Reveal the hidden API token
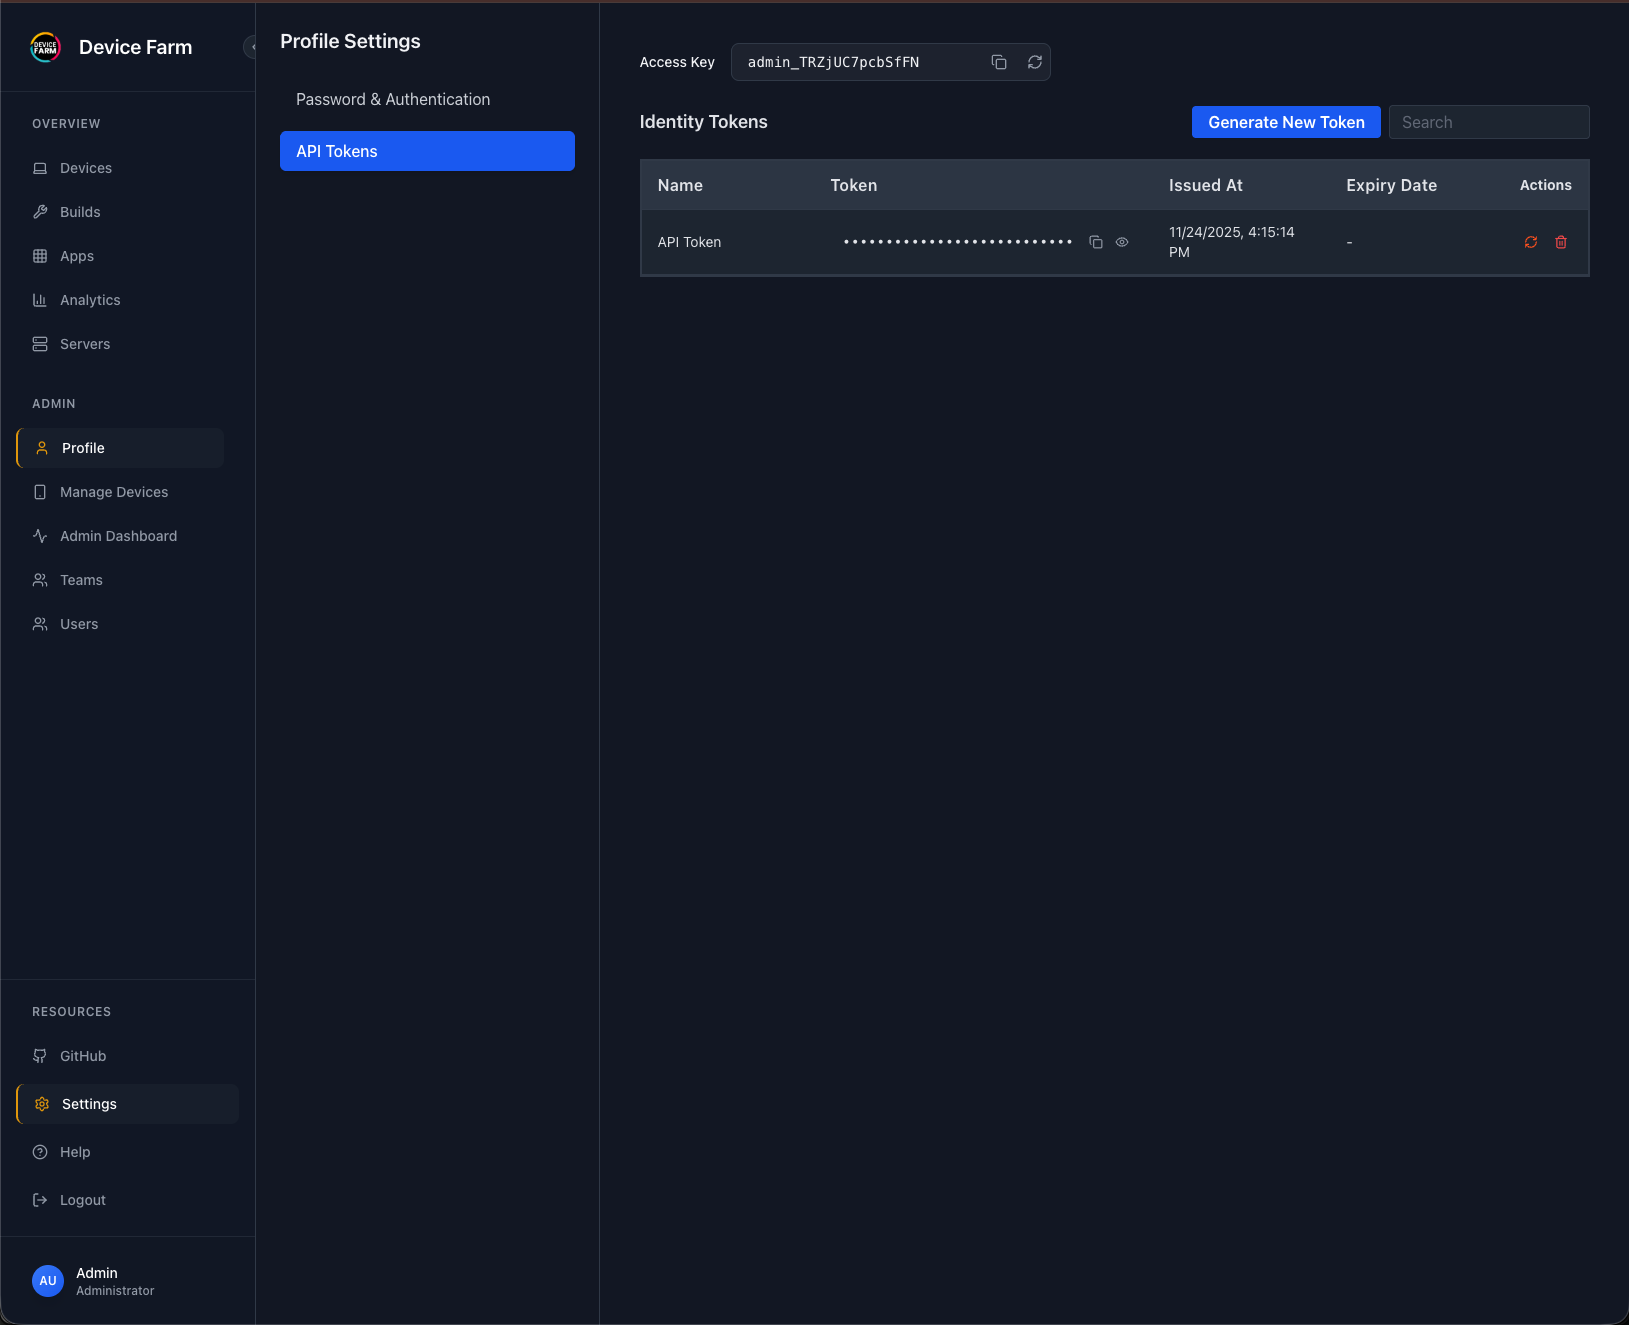The image size is (1629, 1325). pyautogui.click(x=1122, y=242)
